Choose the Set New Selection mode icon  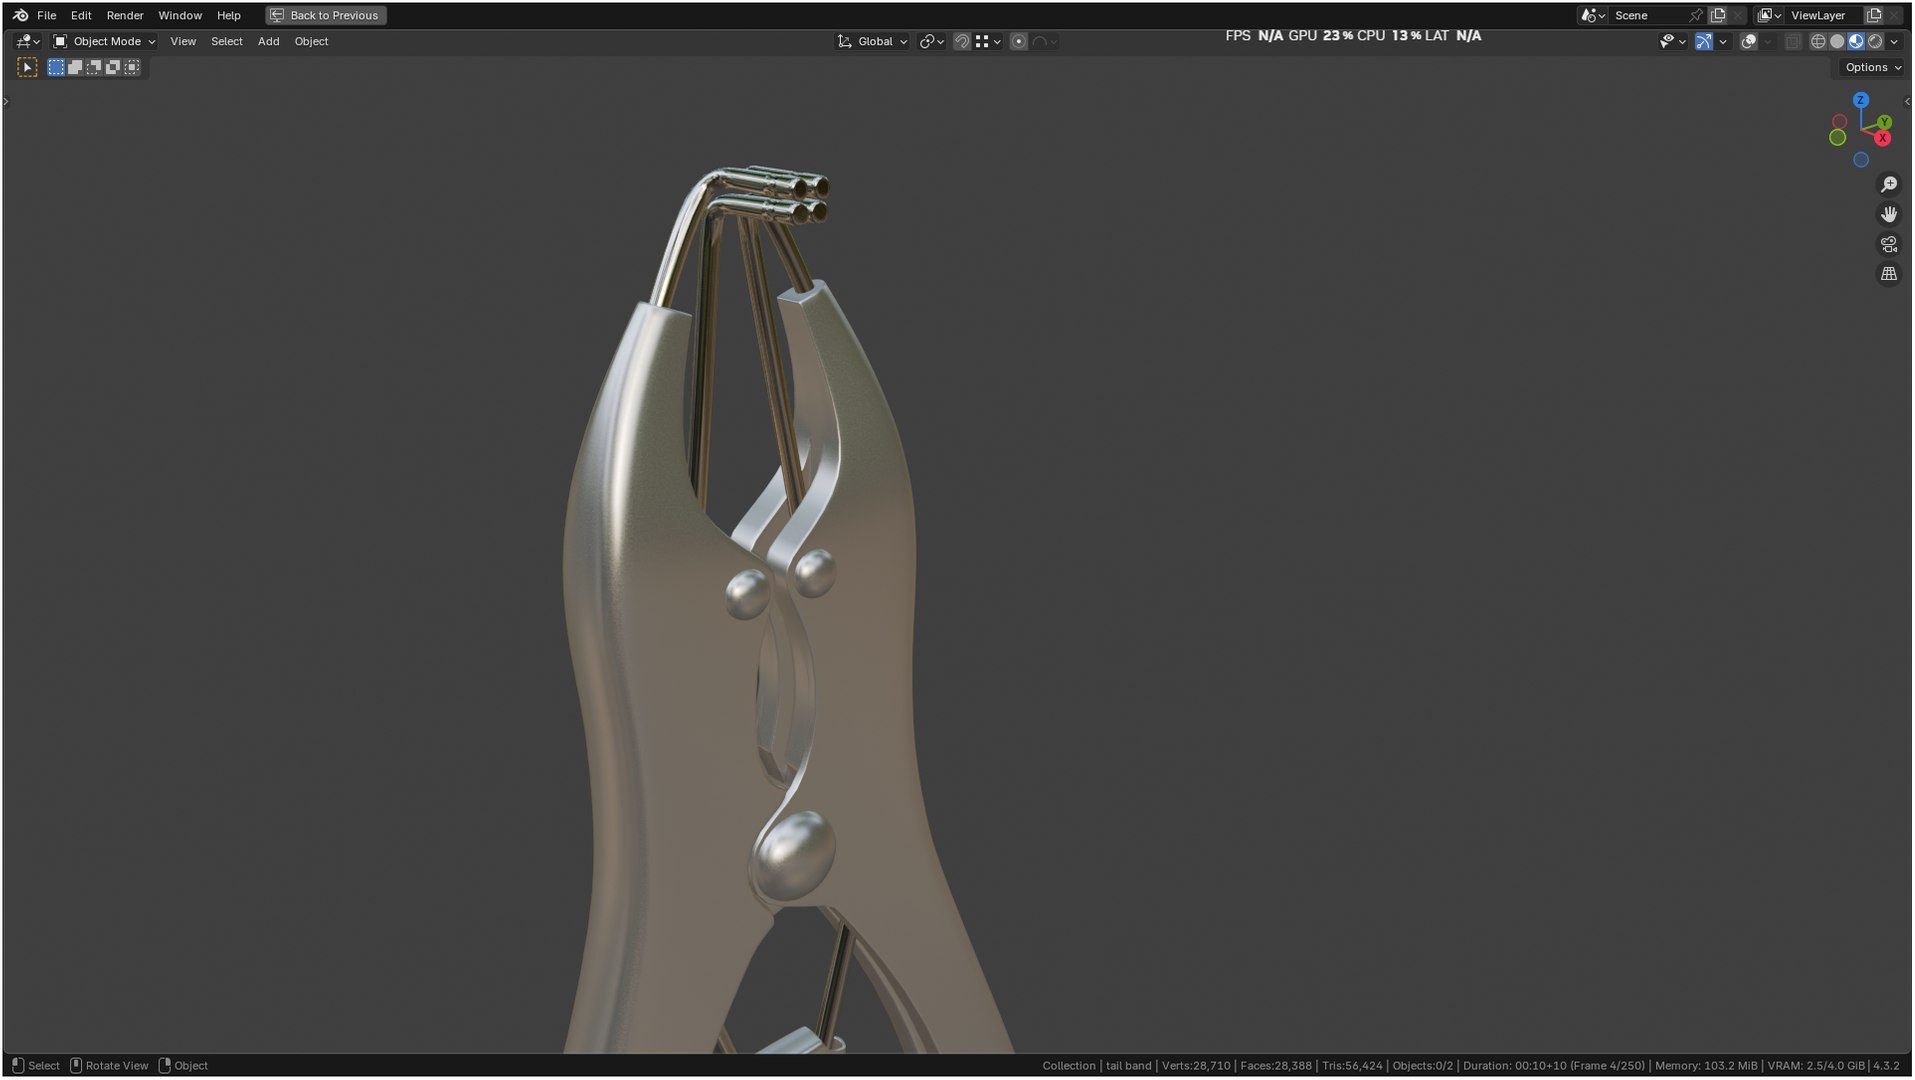coord(56,67)
